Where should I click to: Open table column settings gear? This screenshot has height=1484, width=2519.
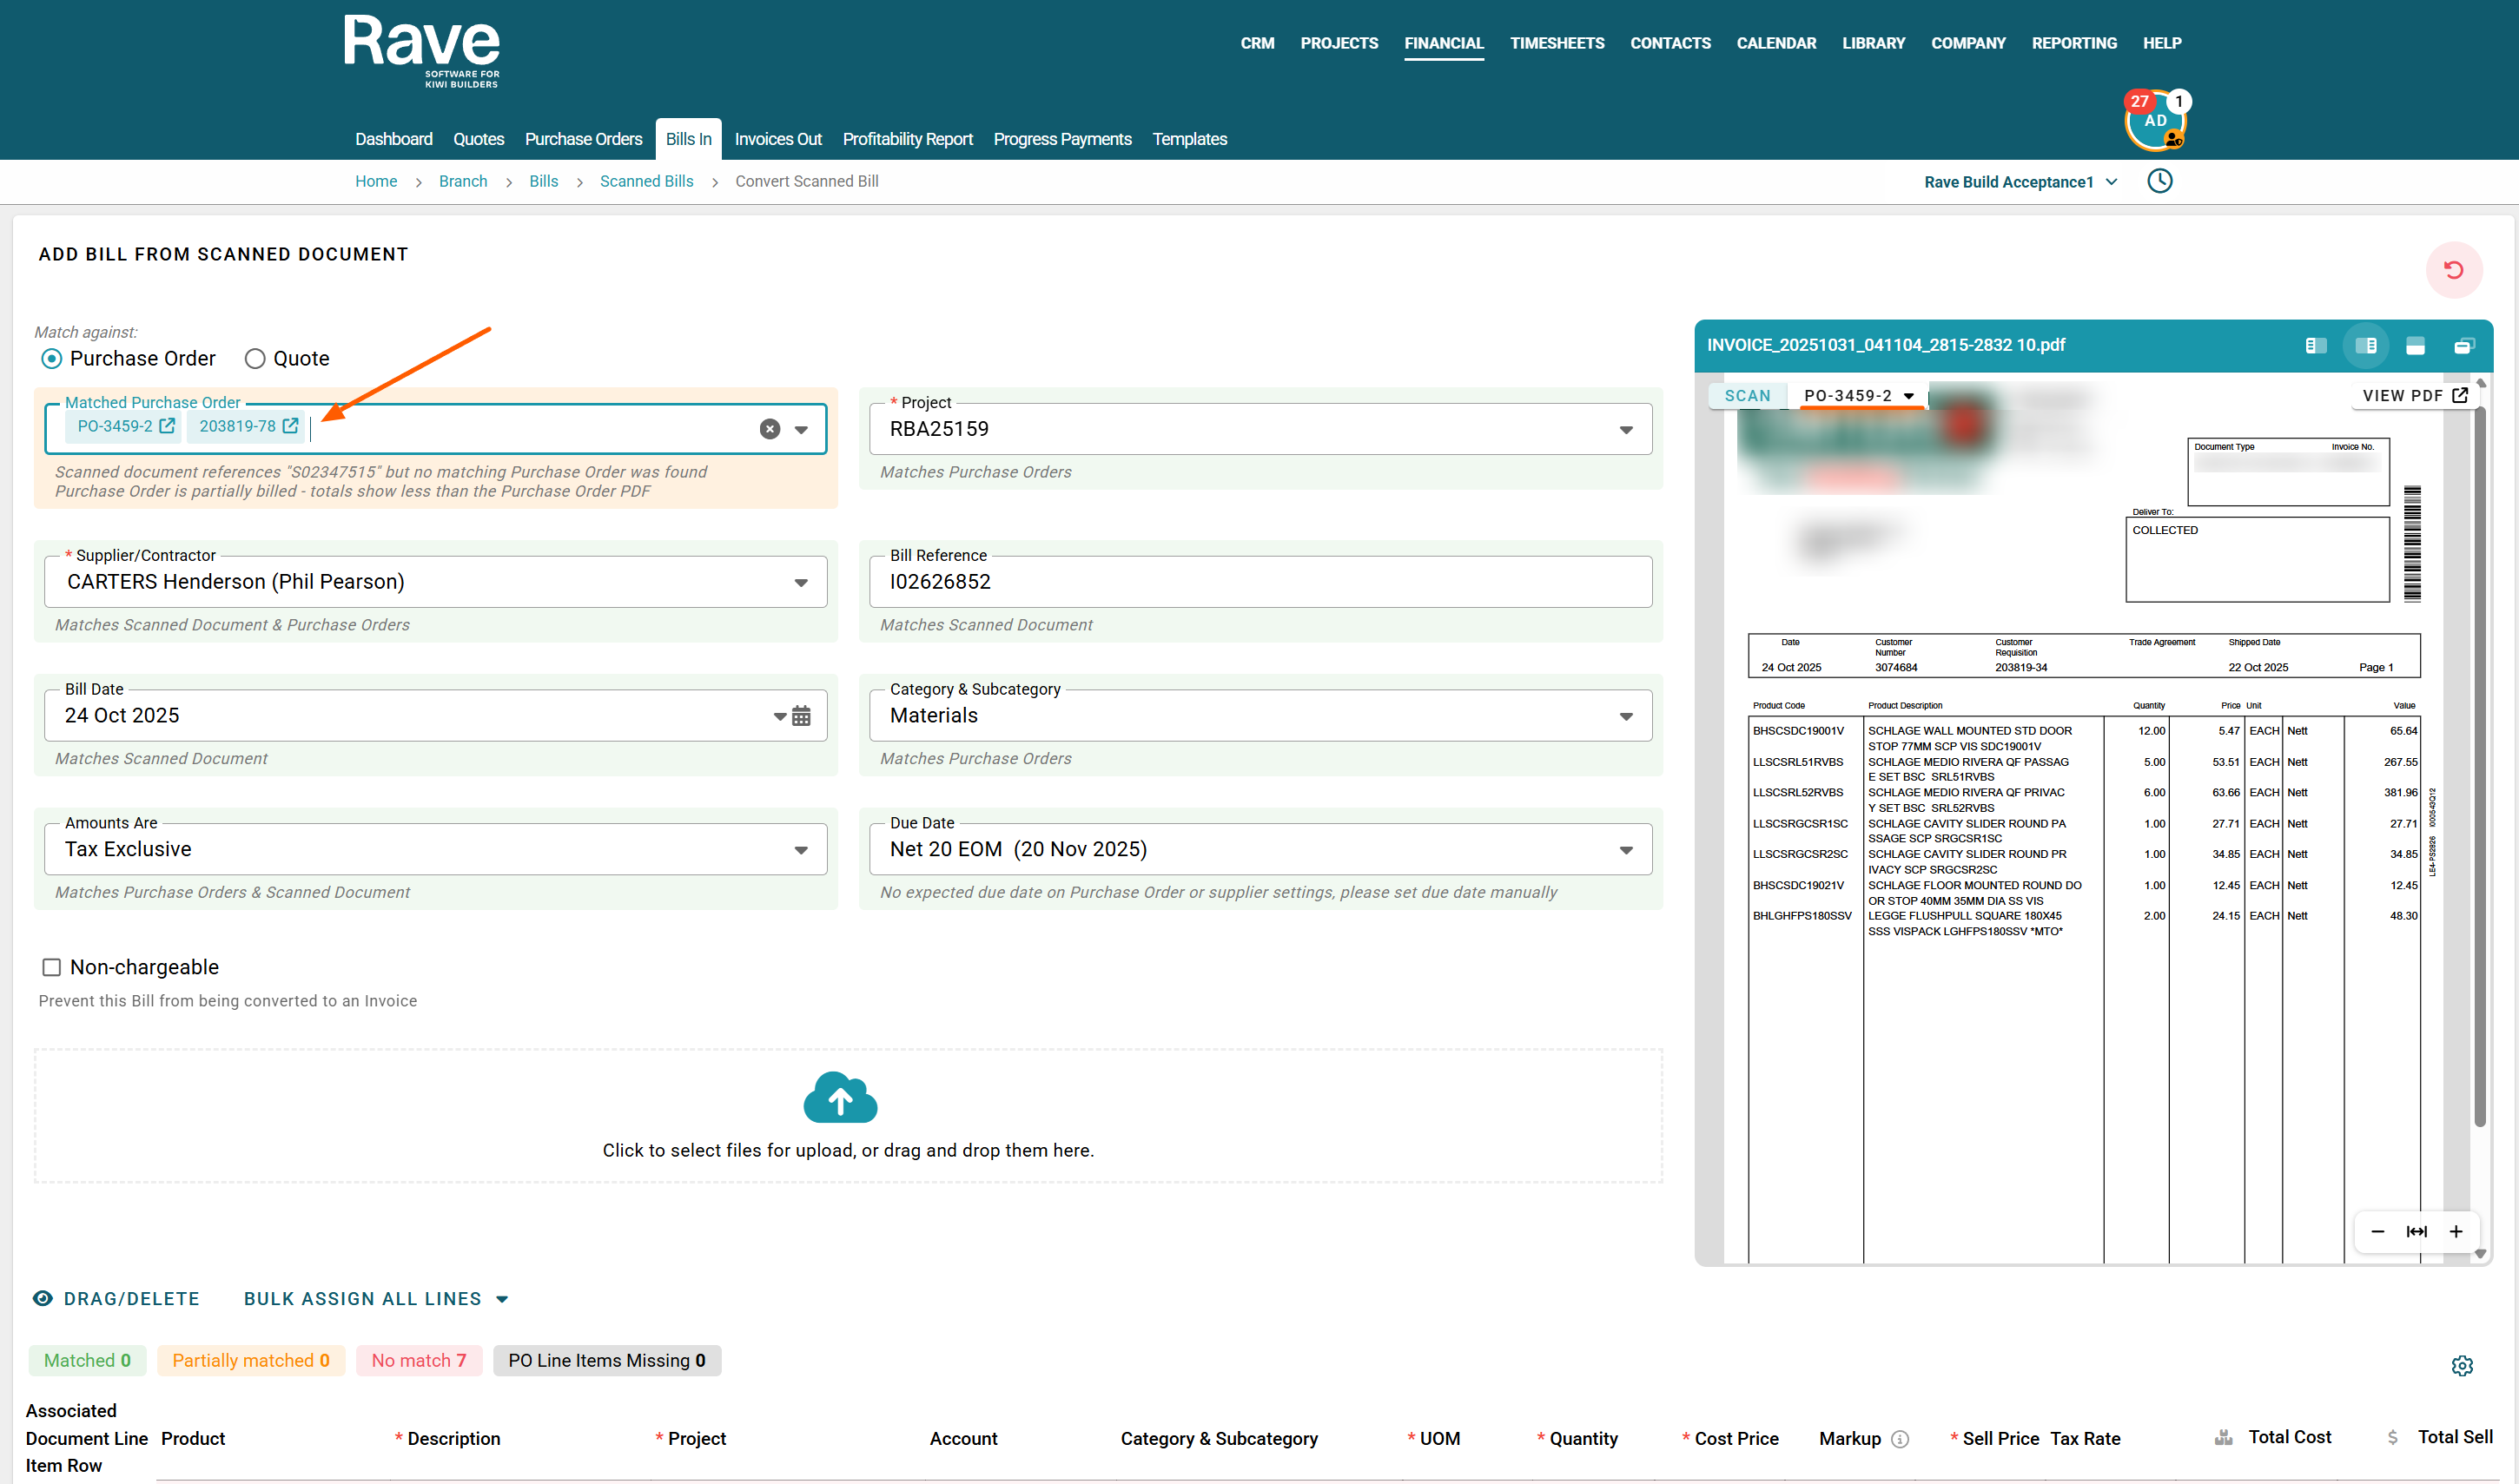click(2462, 1366)
